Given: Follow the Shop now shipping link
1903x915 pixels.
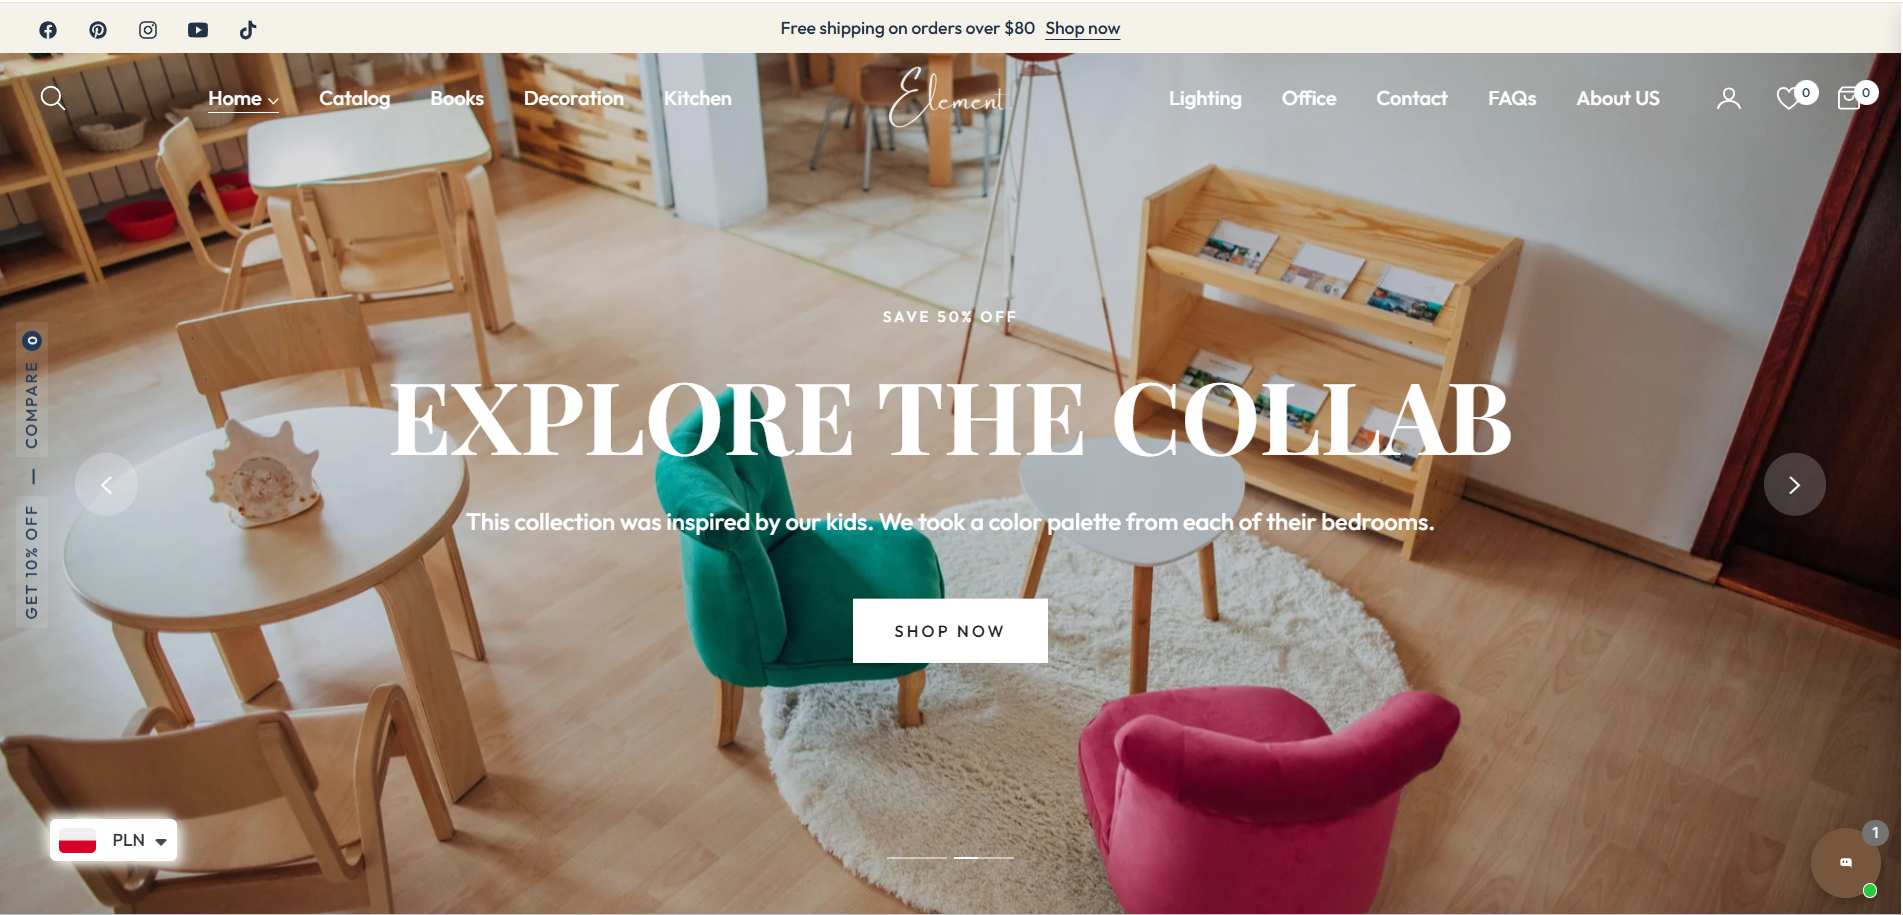Looking at the screenshot, I should point(1083,29).
